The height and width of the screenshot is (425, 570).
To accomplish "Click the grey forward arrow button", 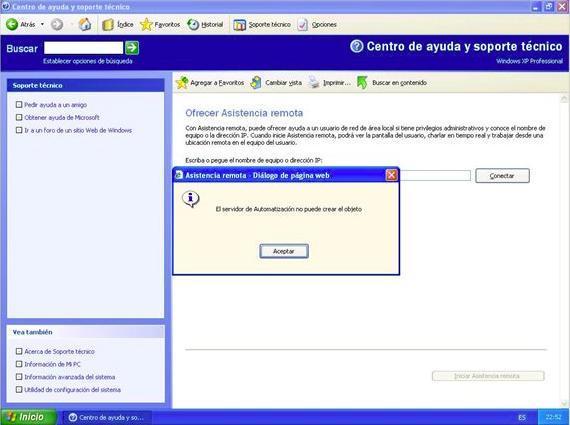I will pyautogui.click(x=57, y=24).
